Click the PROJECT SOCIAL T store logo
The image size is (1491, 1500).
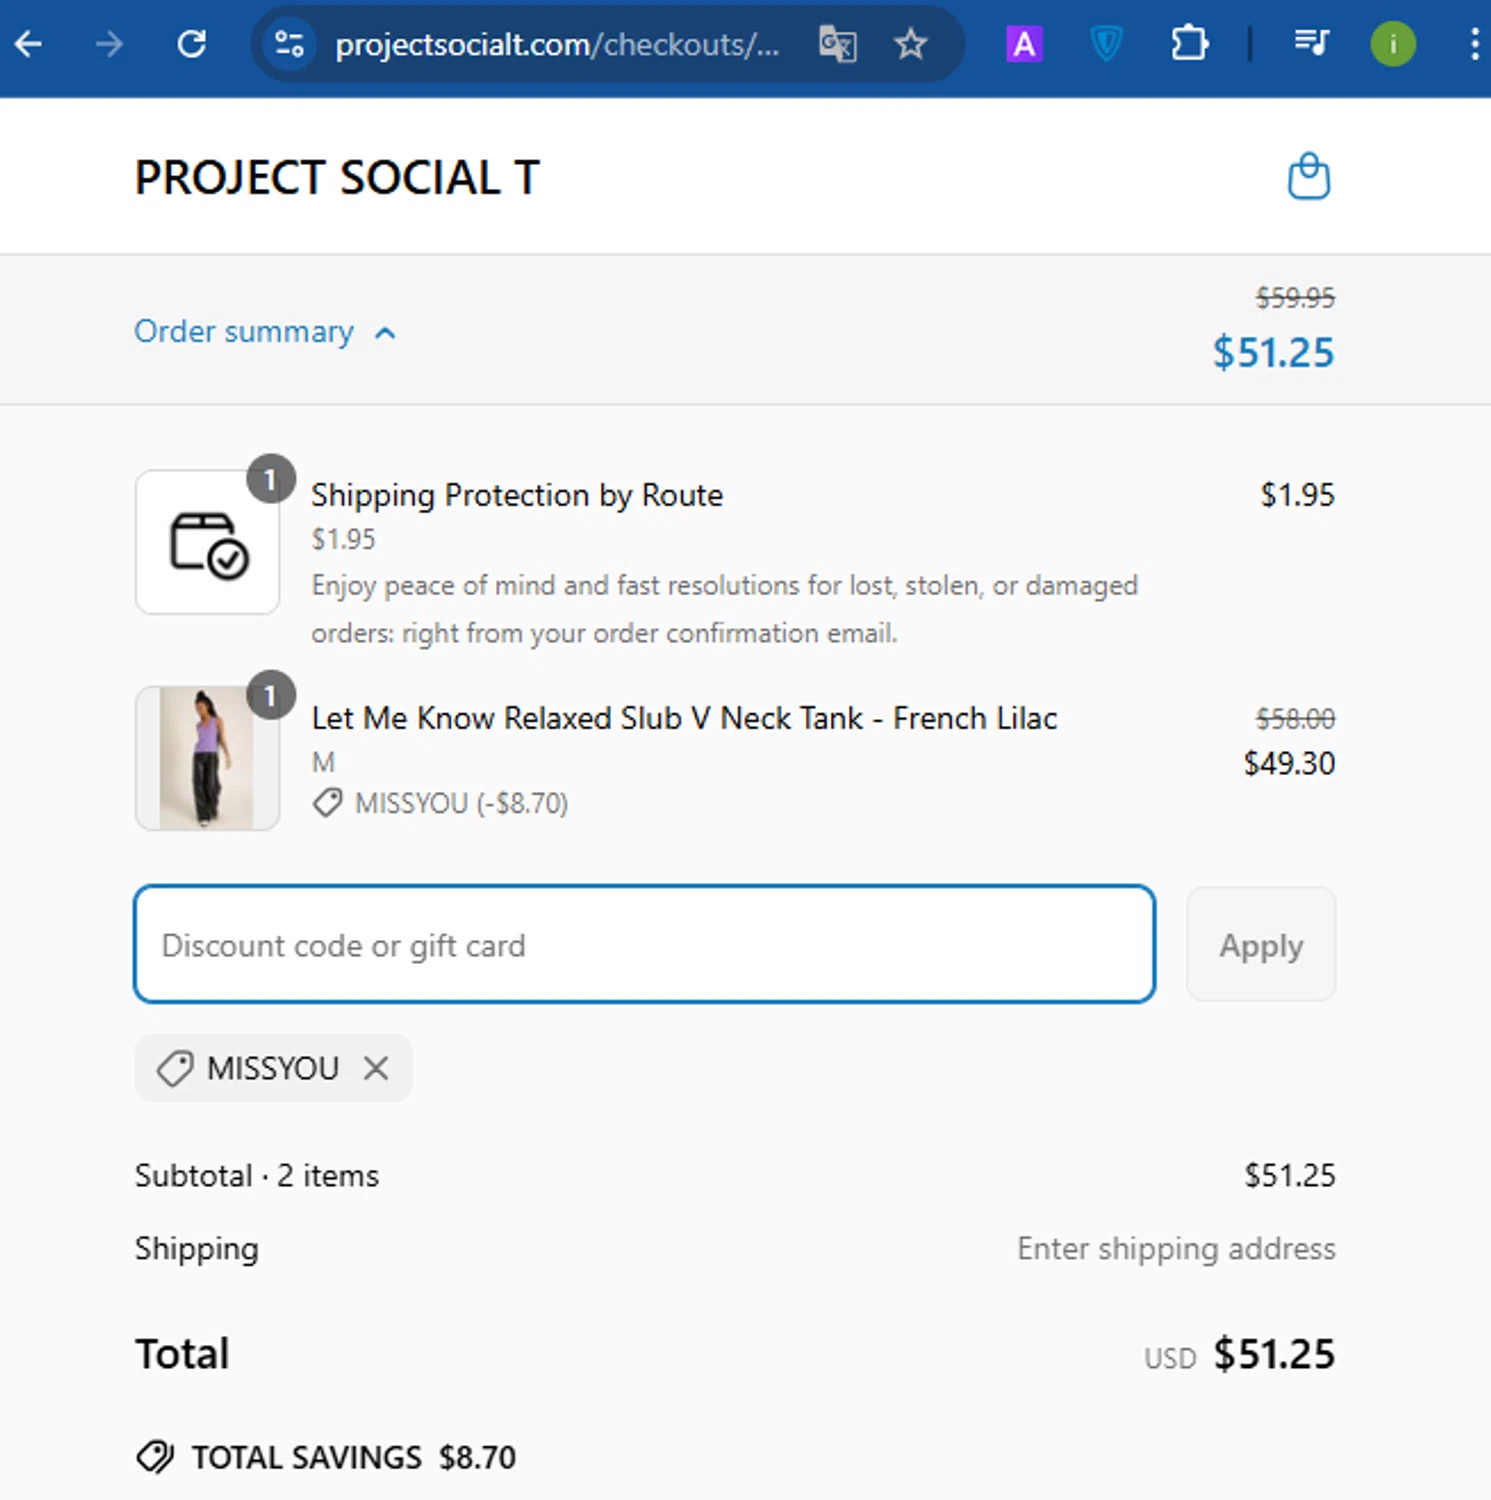point(337,178)
